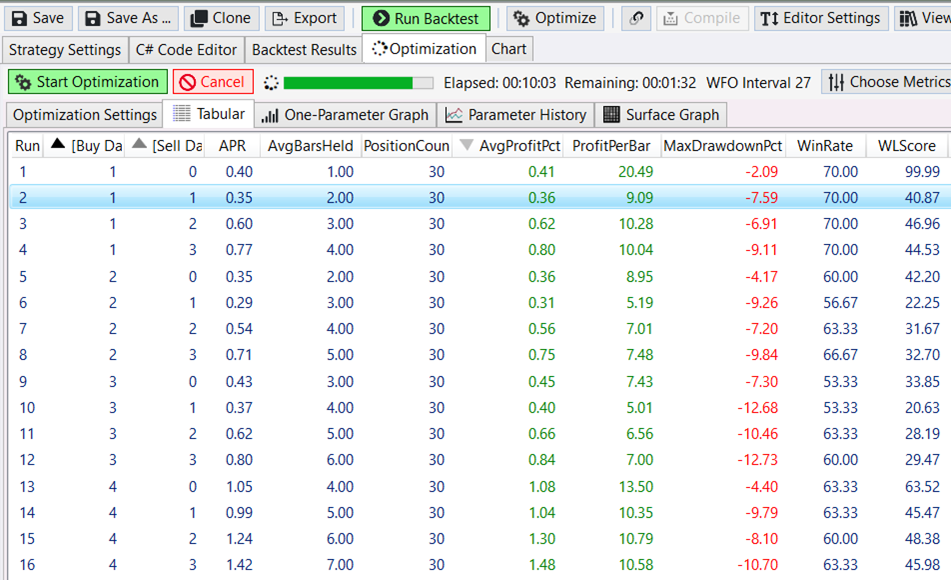Switch to the Chart tab

coord(509,49)
